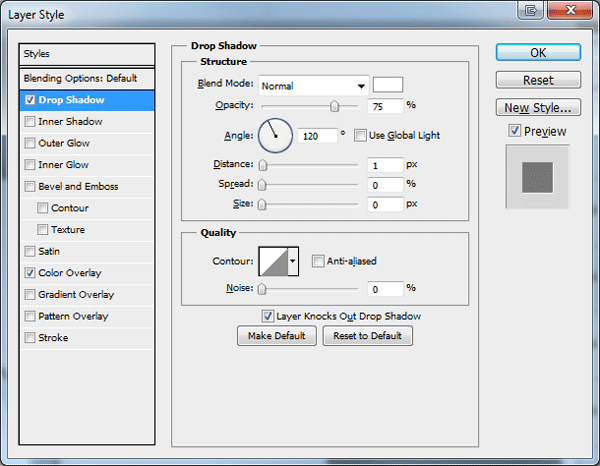Click the Distance value field

385,165
